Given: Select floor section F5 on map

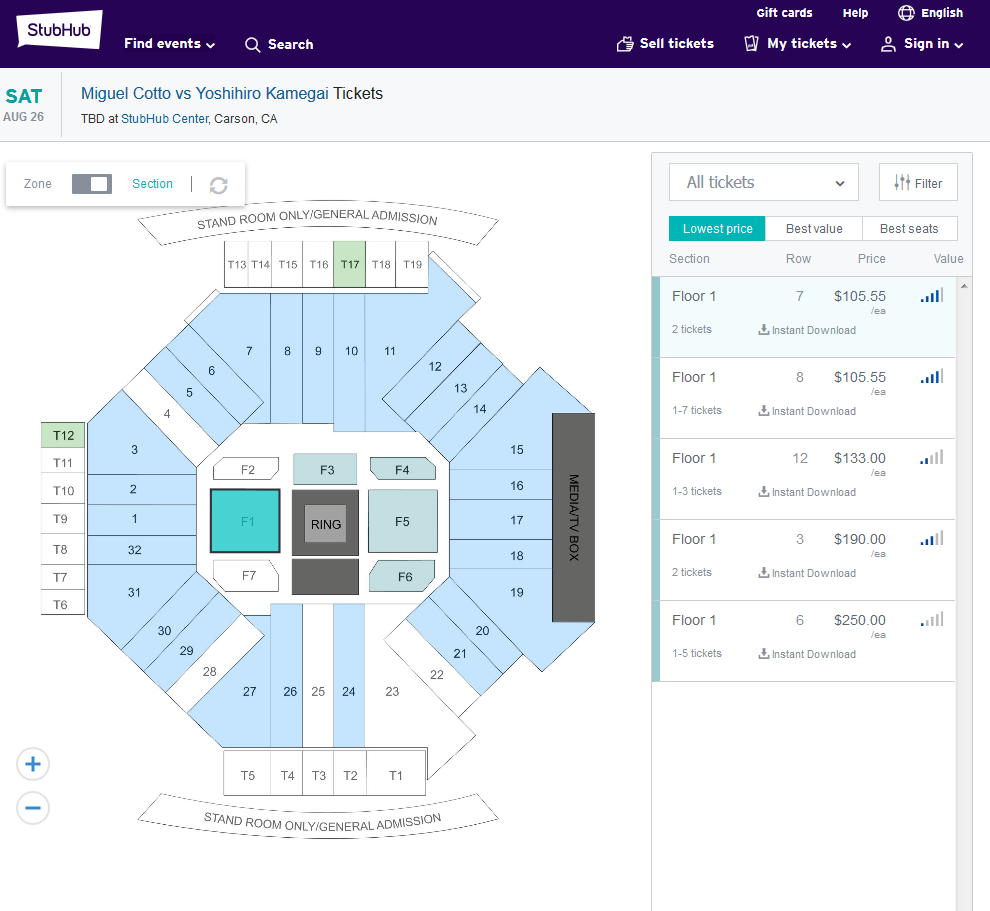Looking at the screenshot, I should (x=402, y=521).
